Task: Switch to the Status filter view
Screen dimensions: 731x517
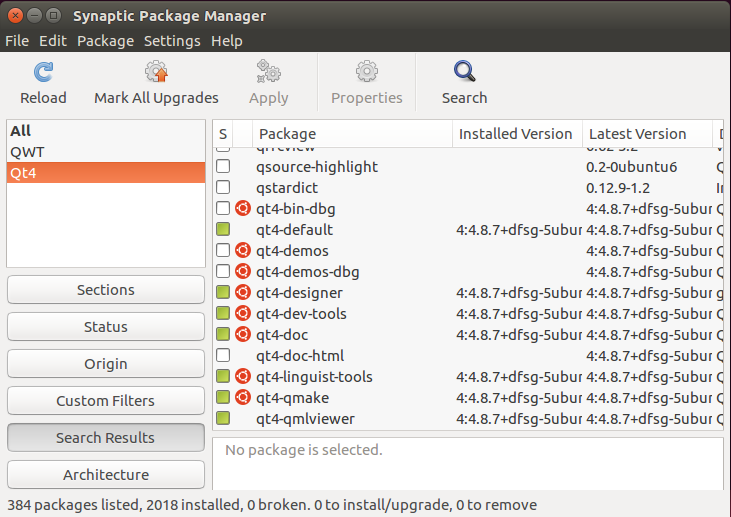Action: pyautogui.click(x=106, y=326)
